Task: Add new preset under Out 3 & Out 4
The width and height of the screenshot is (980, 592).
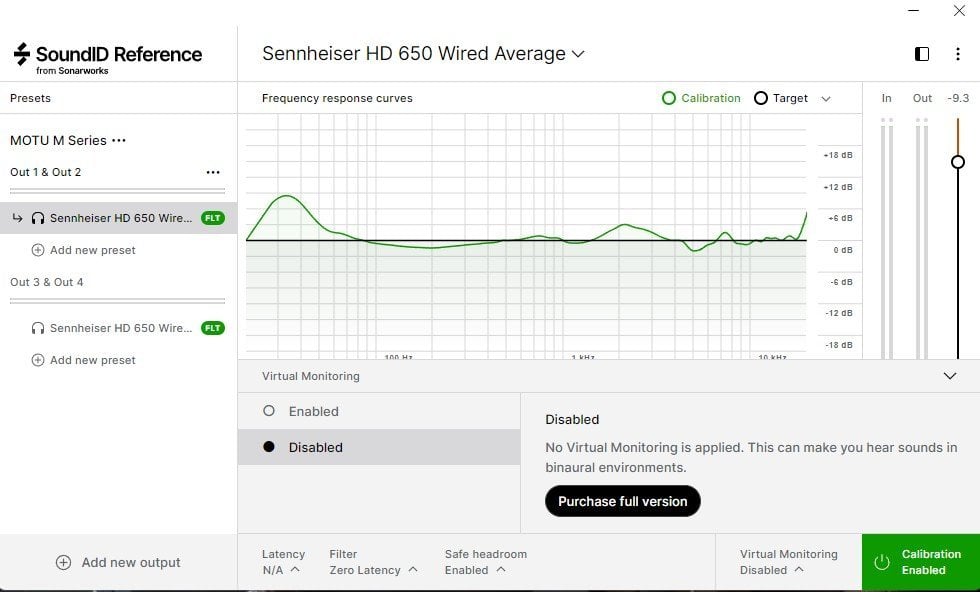Action: pyautogui.click(x=84, y=360)
